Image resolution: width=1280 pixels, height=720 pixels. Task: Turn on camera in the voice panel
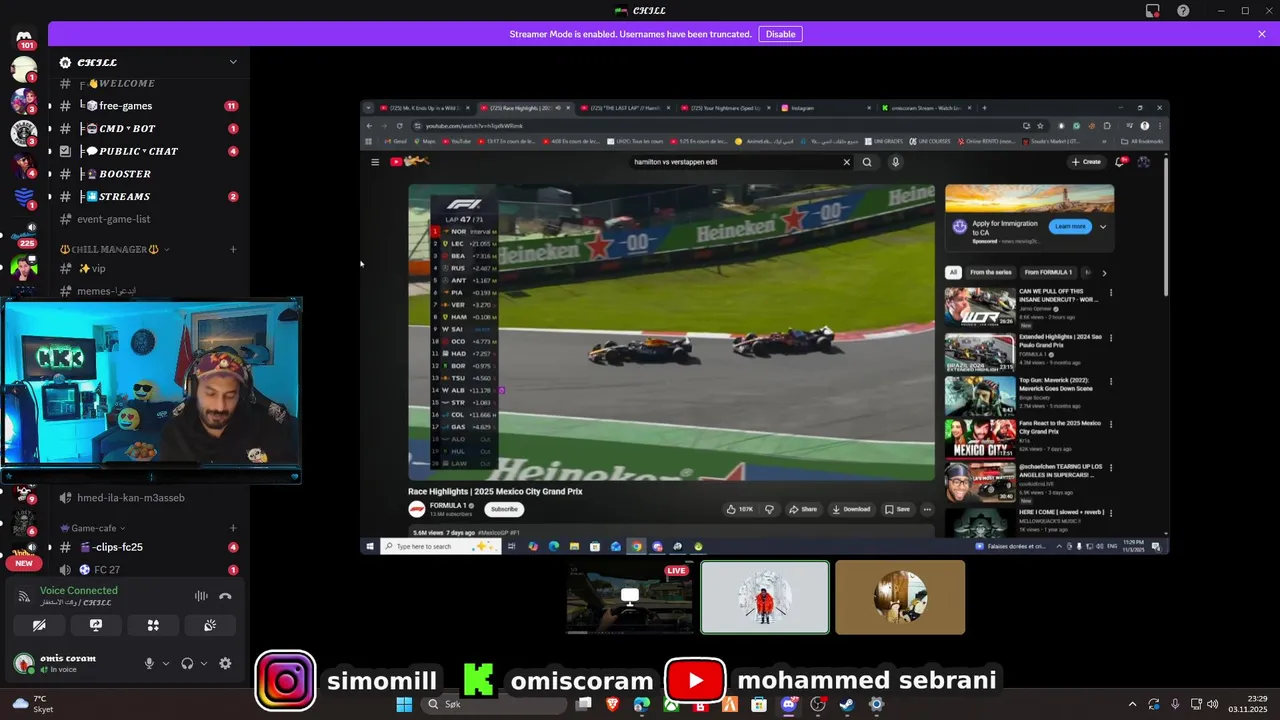coord(39,625)
